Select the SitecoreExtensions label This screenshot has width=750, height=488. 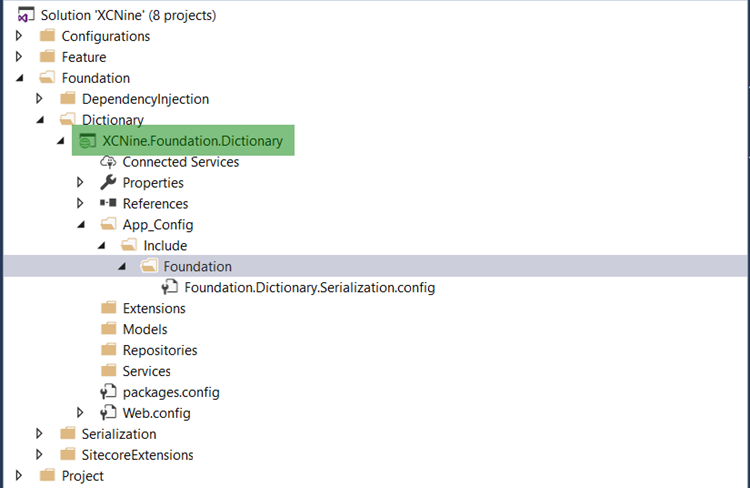(x=137, y=455)
